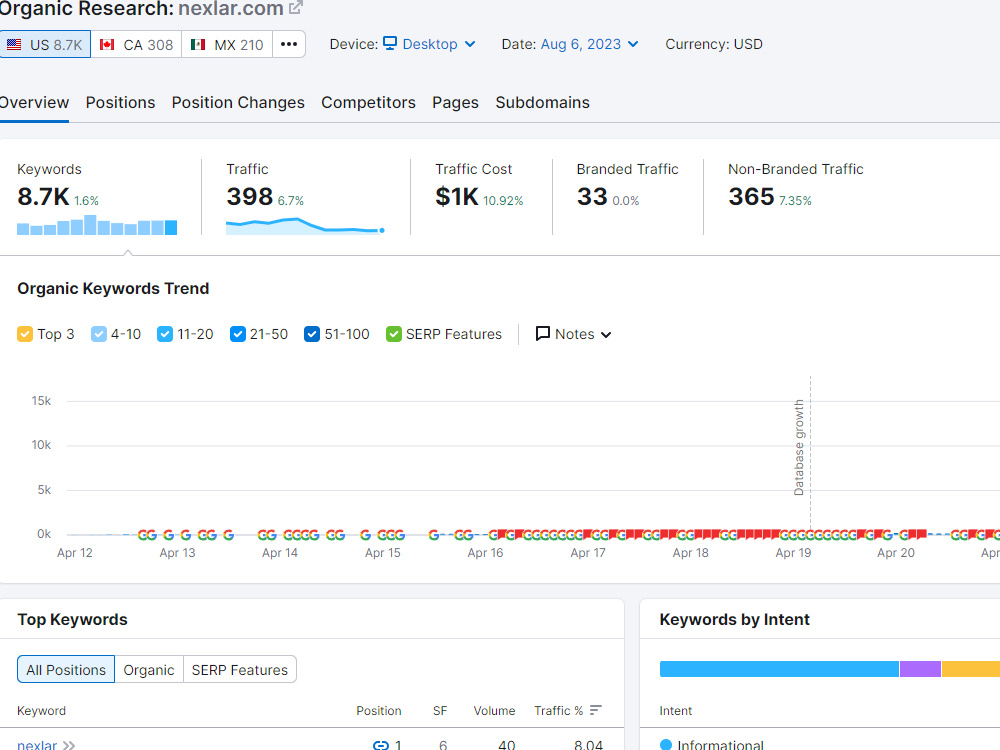This screenshot has width=1000, height=750.
Task: Open the Device Desktop dropdown
Action: pyautogui.click(x=429, y=44)
